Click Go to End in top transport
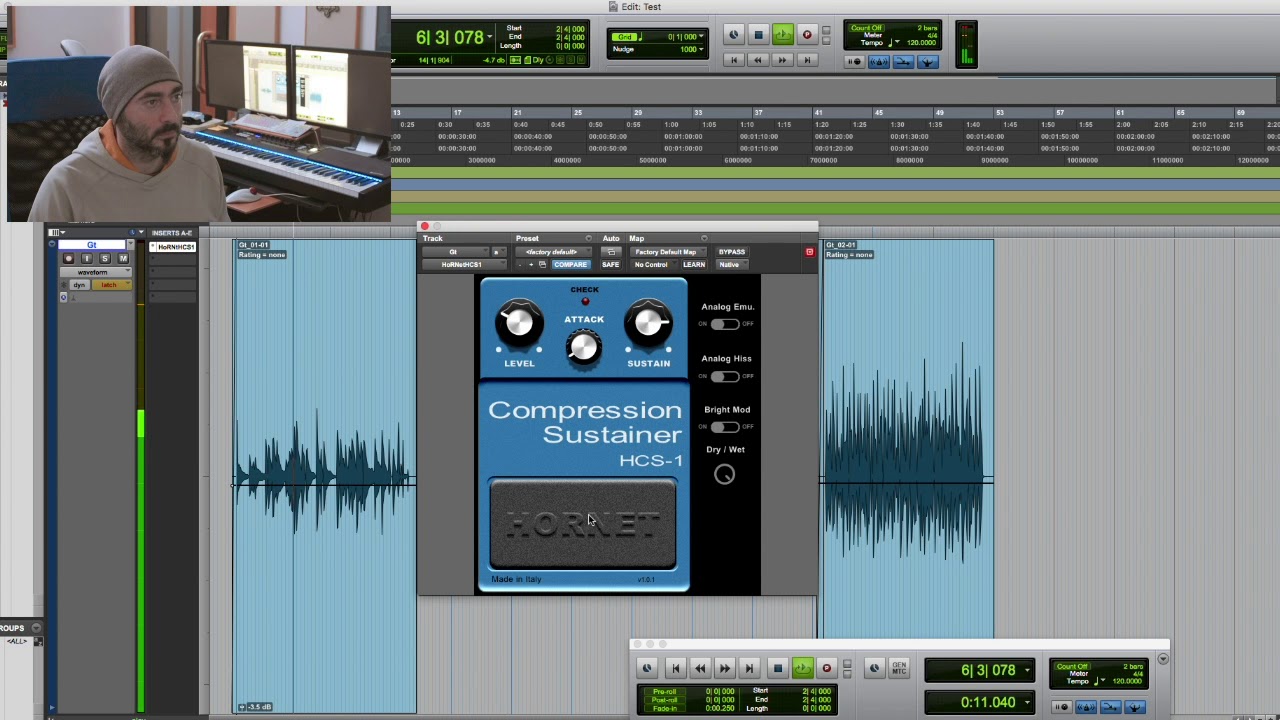 (x=807, y=60)
